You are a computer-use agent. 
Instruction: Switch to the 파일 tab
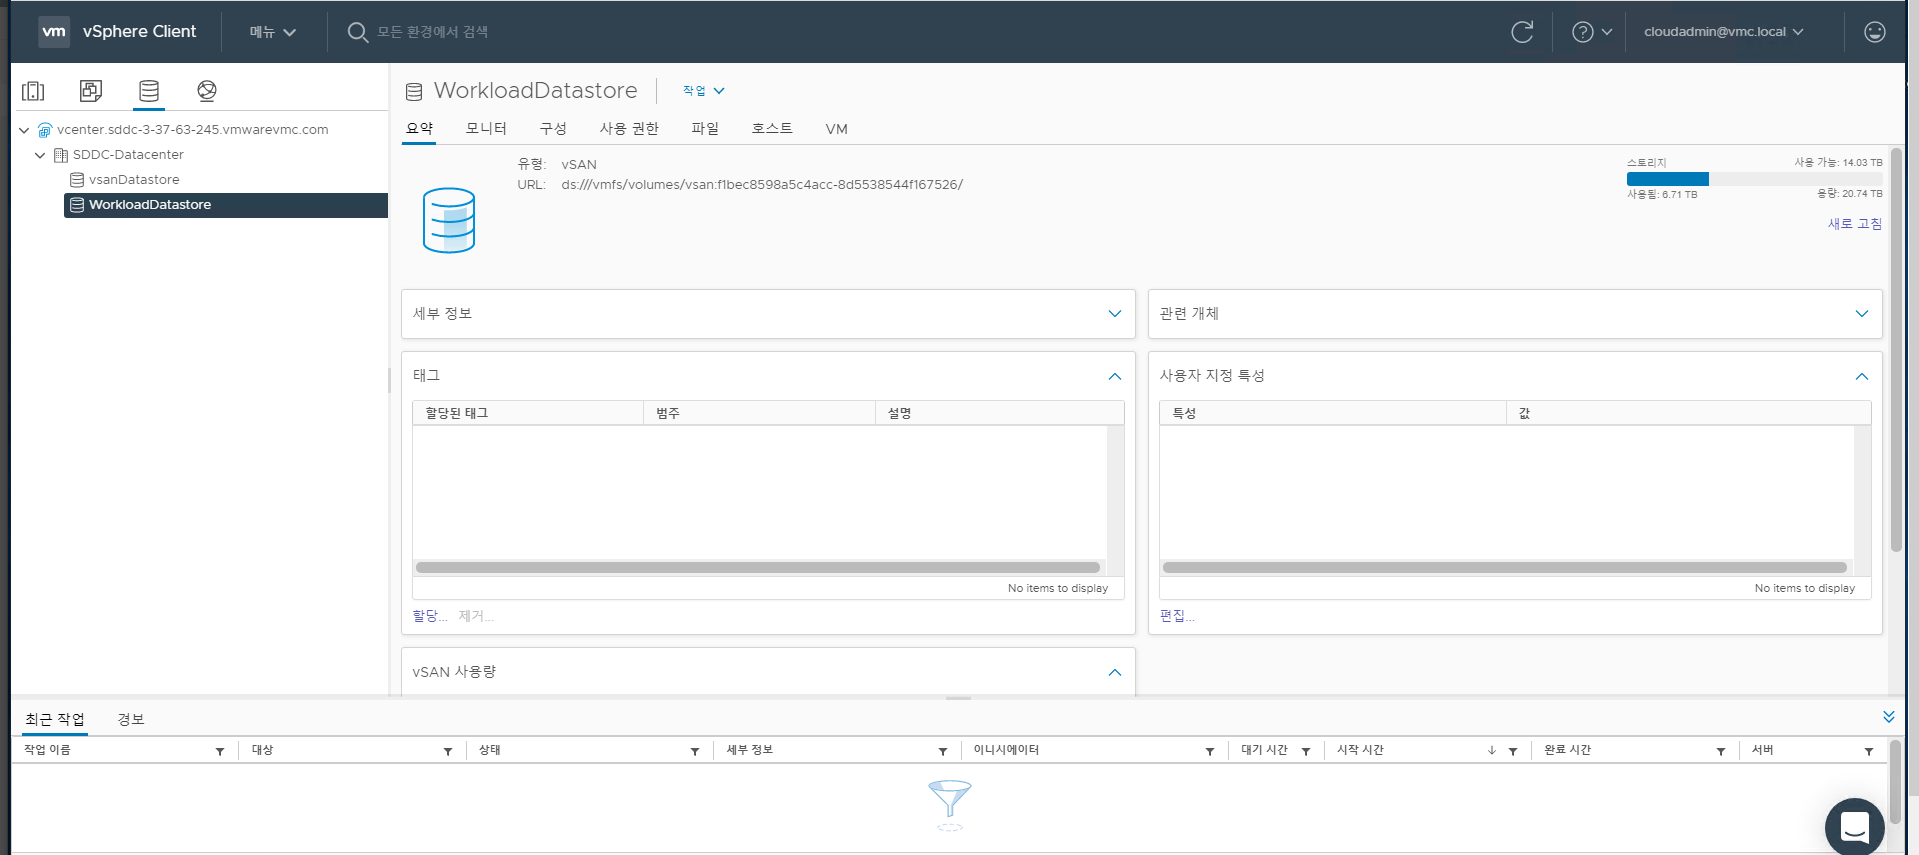(x=705, y=129)
